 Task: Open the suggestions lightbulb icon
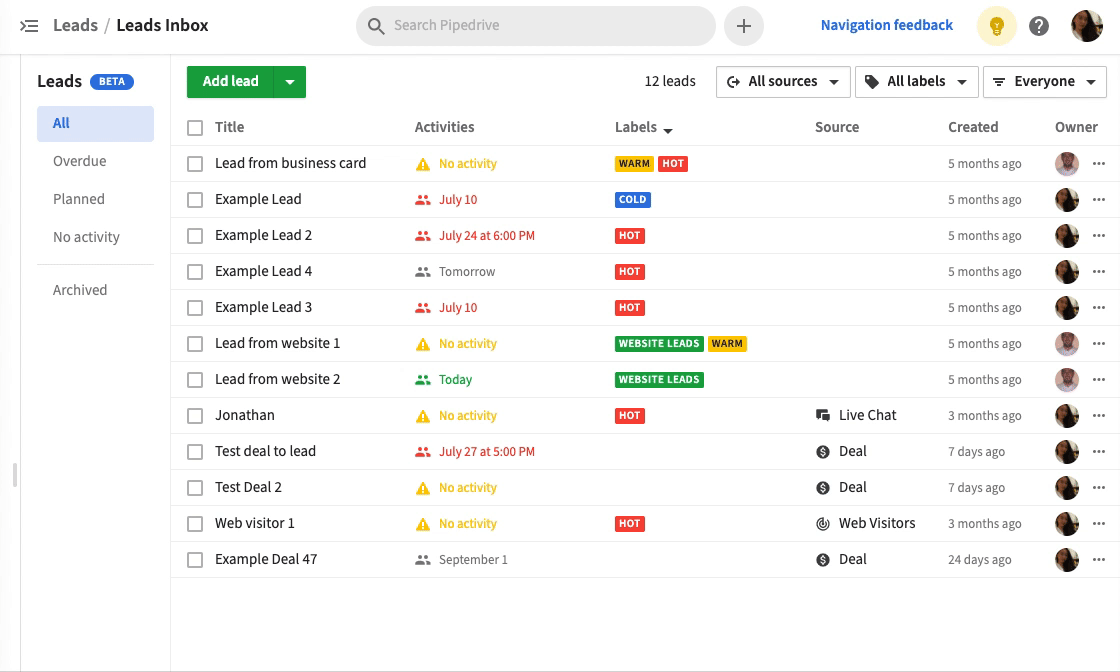point(996,25)
